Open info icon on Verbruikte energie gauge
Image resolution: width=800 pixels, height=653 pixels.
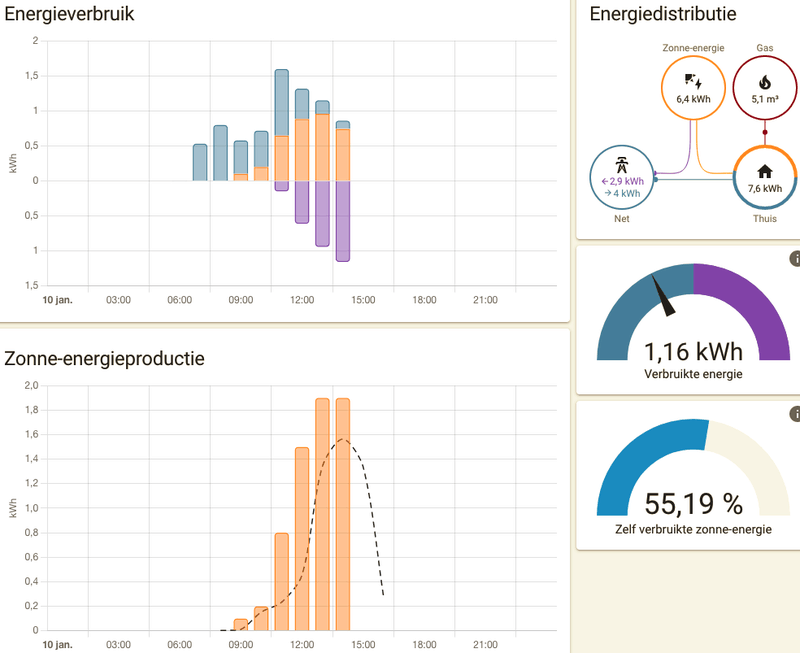(795, 259)
